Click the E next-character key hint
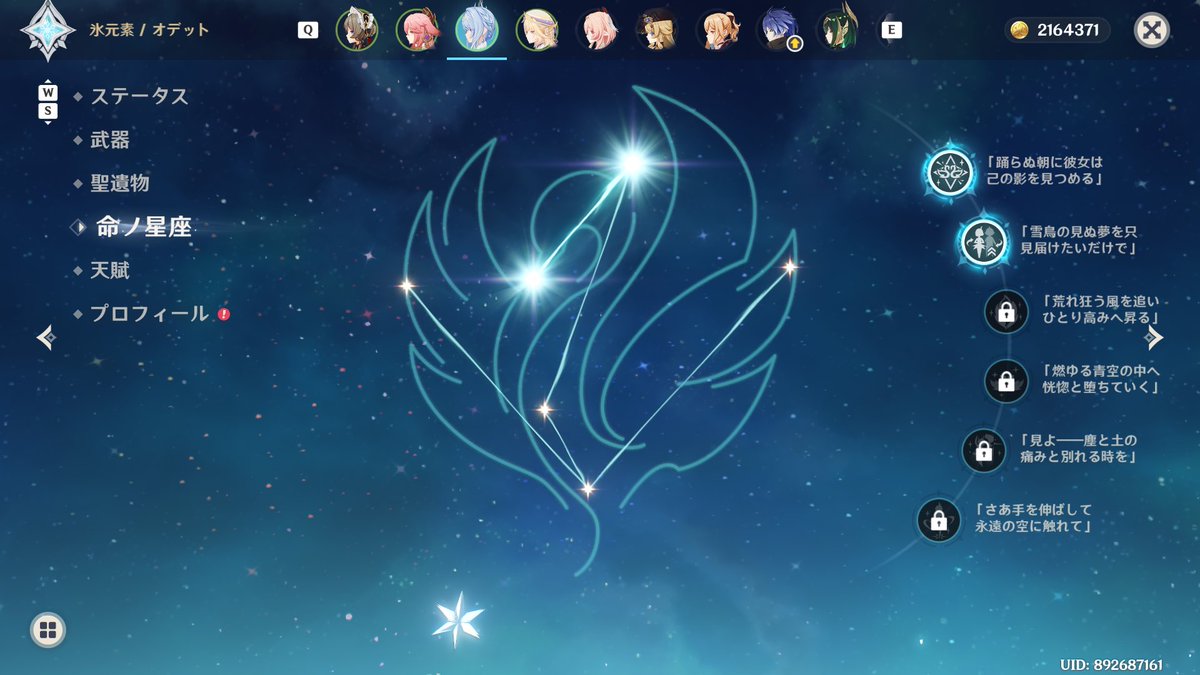1200x675 pixels. (890, 30)
